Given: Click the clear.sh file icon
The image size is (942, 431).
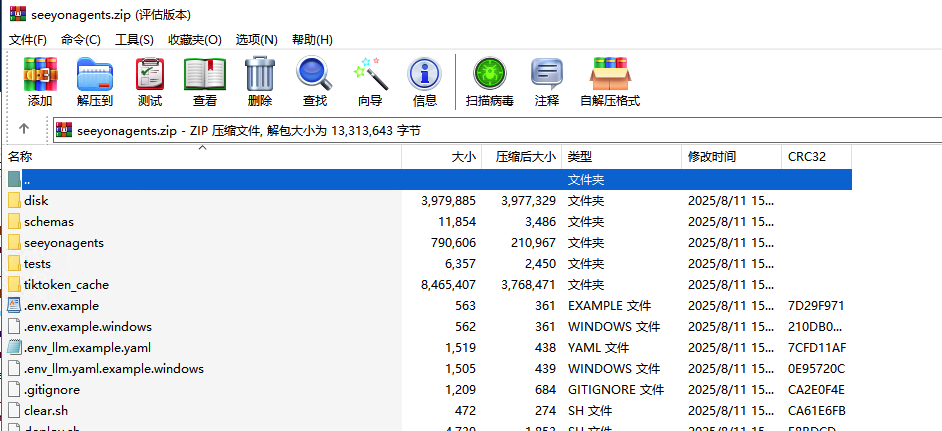Looking at the screenshot, I should pos(14,411).
